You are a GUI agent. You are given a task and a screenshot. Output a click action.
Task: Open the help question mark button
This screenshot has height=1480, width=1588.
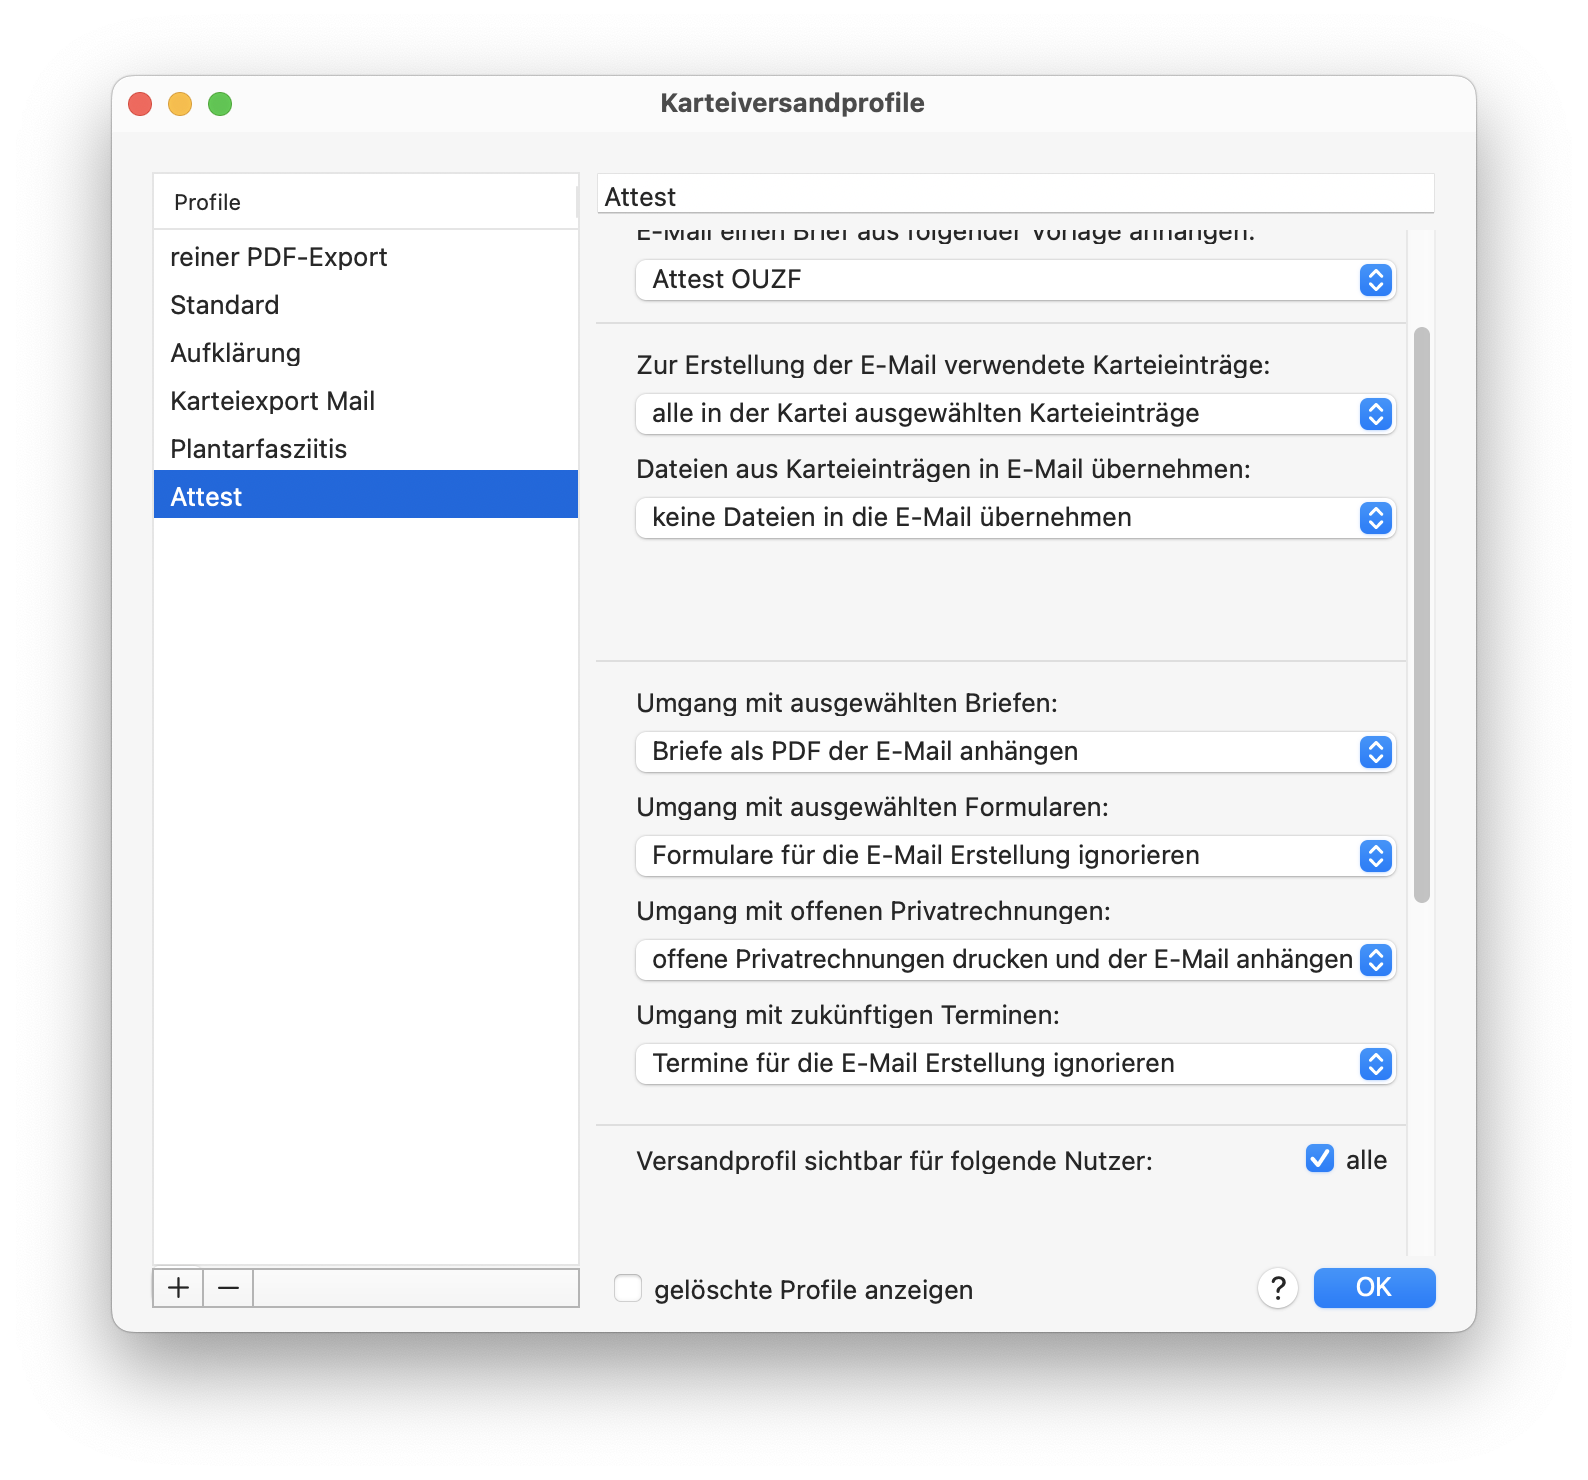(x=1278, y=1288)
